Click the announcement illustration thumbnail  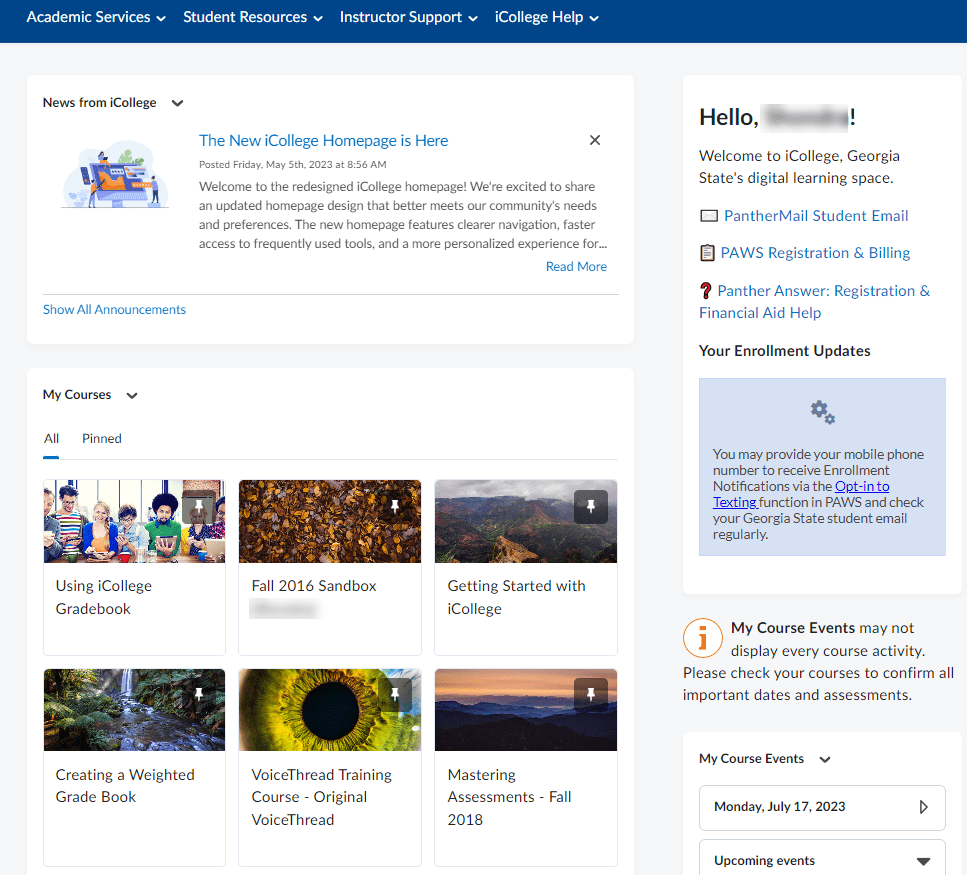[115, 175]
